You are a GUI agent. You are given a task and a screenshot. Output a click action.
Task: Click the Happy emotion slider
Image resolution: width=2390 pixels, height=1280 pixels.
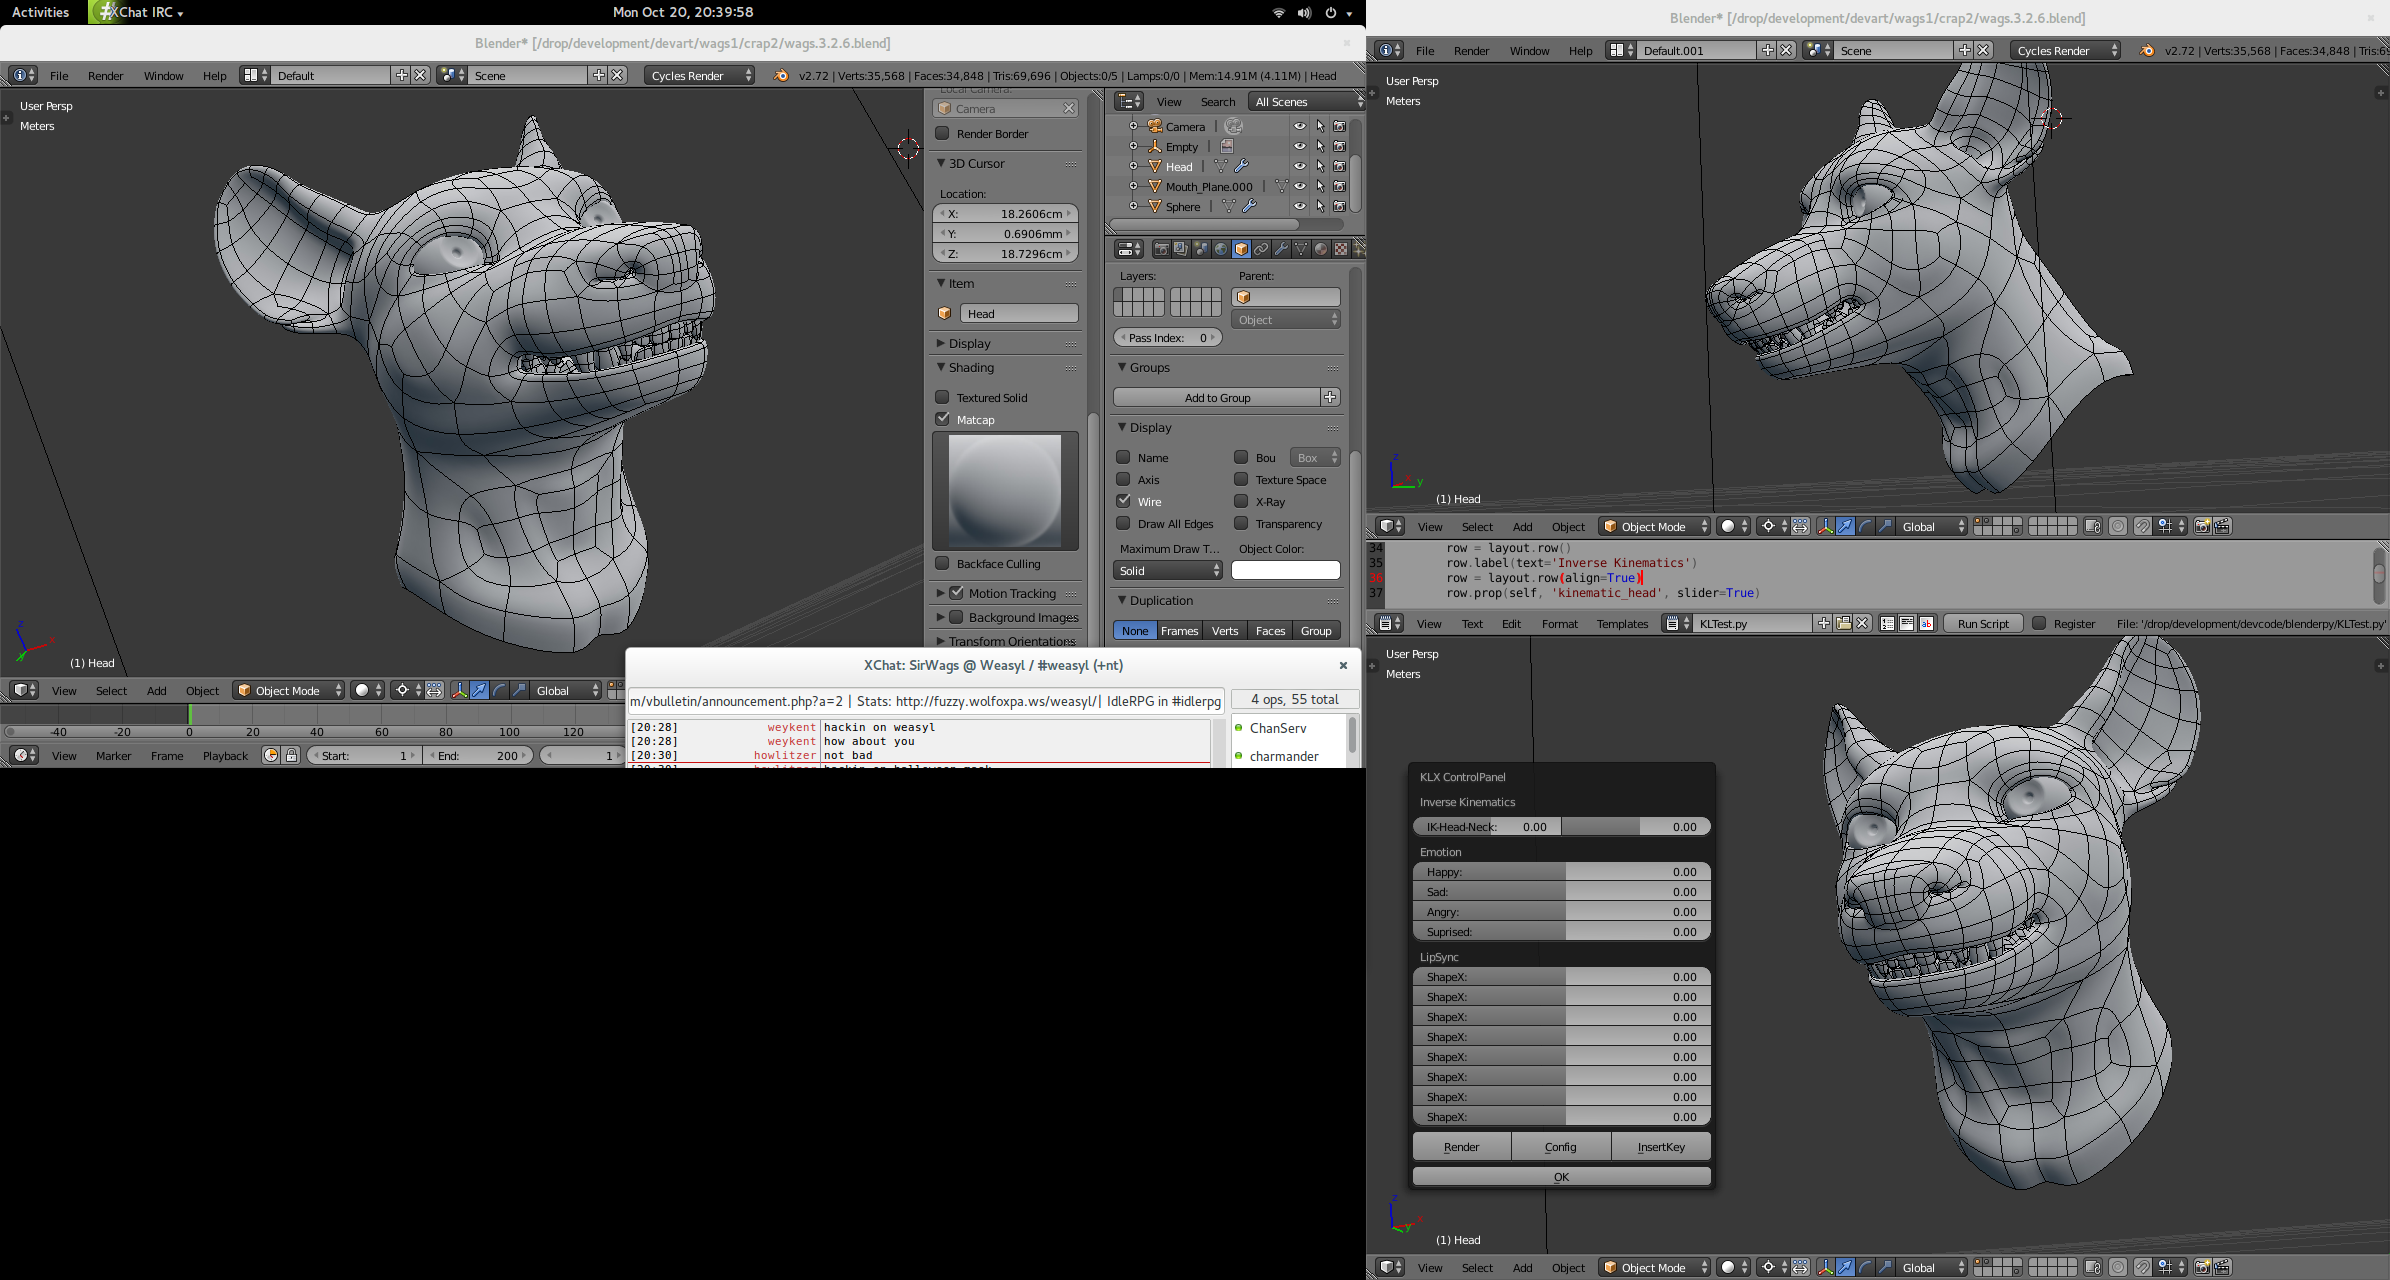pos(1561,872)
